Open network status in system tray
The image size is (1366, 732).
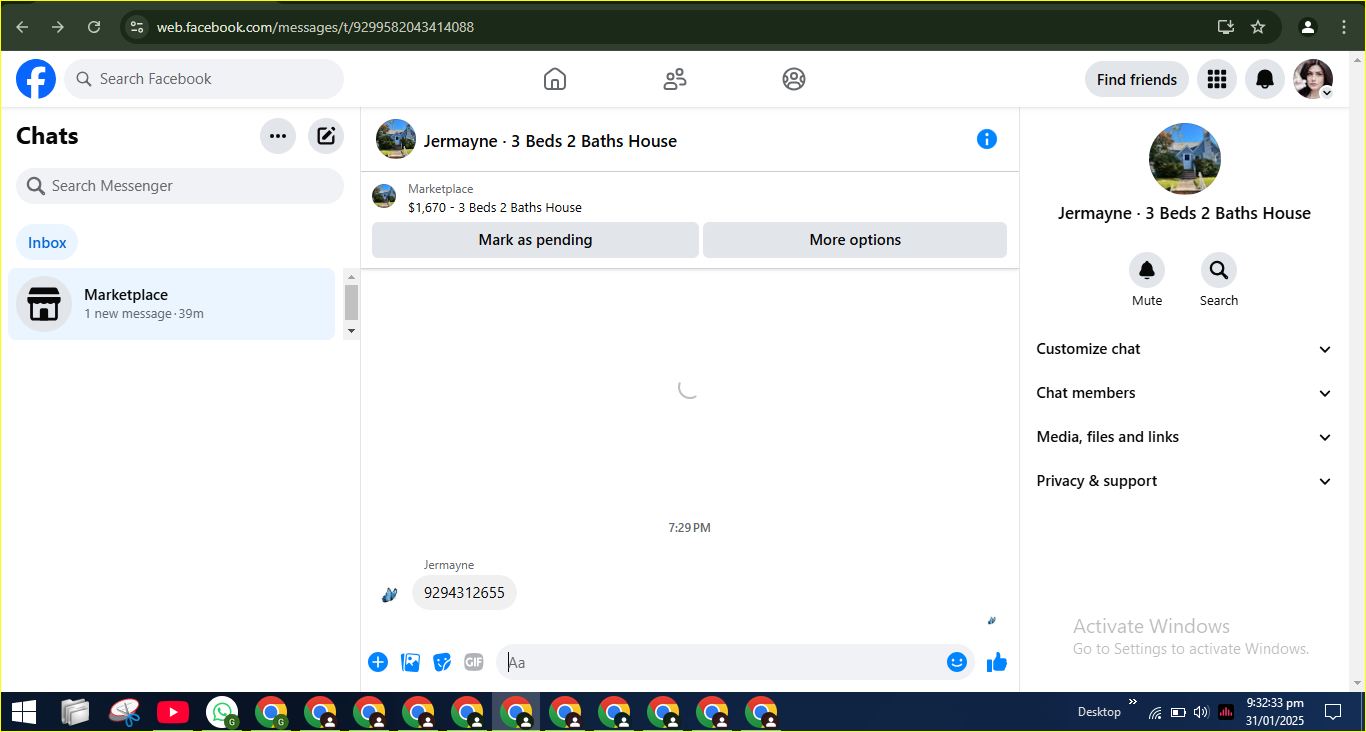[x=1155, y=712]
